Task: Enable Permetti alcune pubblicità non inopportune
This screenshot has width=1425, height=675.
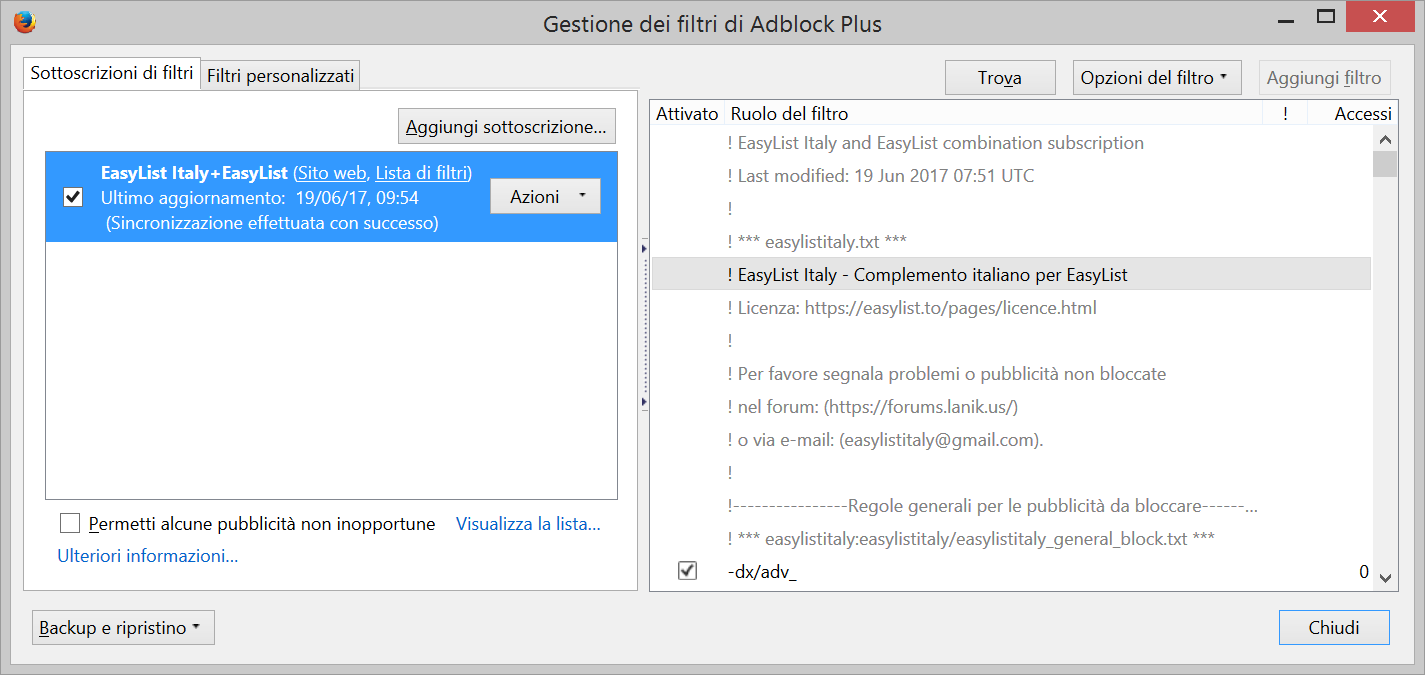Action: pos(70,523)
